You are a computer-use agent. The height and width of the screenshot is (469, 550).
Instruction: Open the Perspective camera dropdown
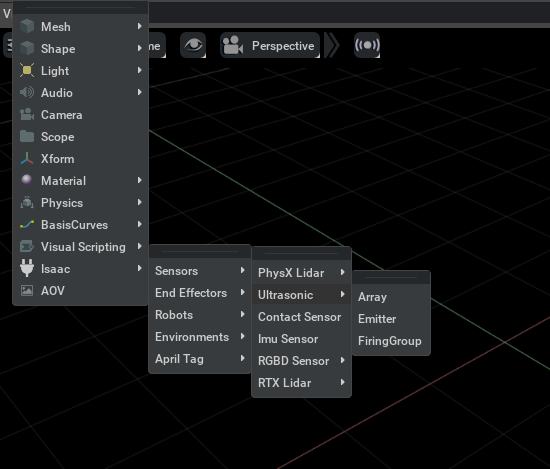[270, 45]
